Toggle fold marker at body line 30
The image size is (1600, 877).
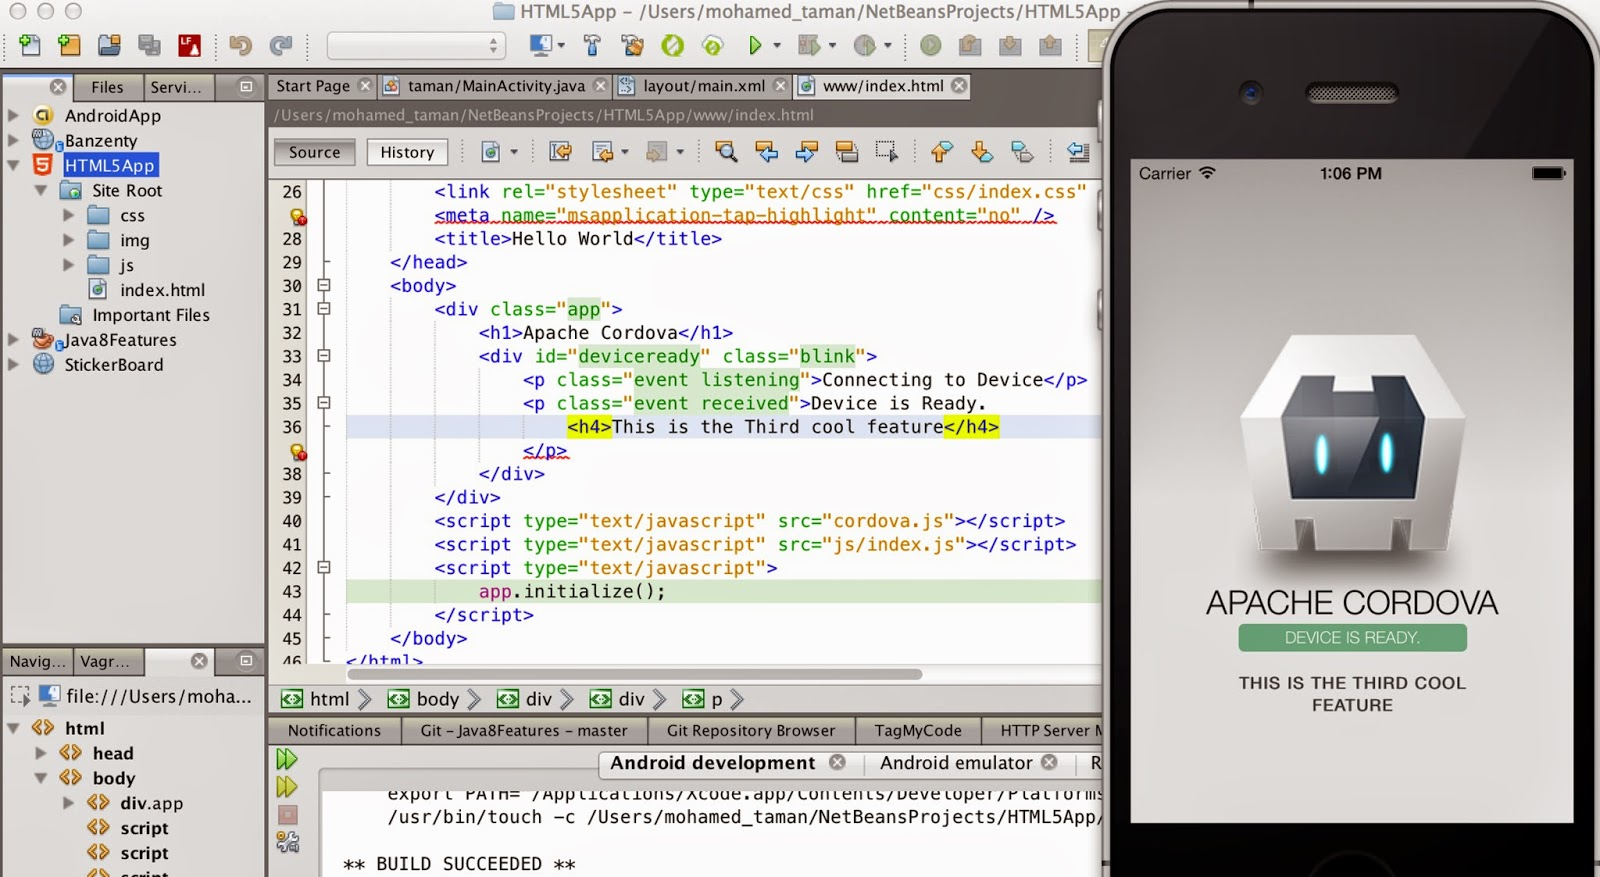pos(324,285)
